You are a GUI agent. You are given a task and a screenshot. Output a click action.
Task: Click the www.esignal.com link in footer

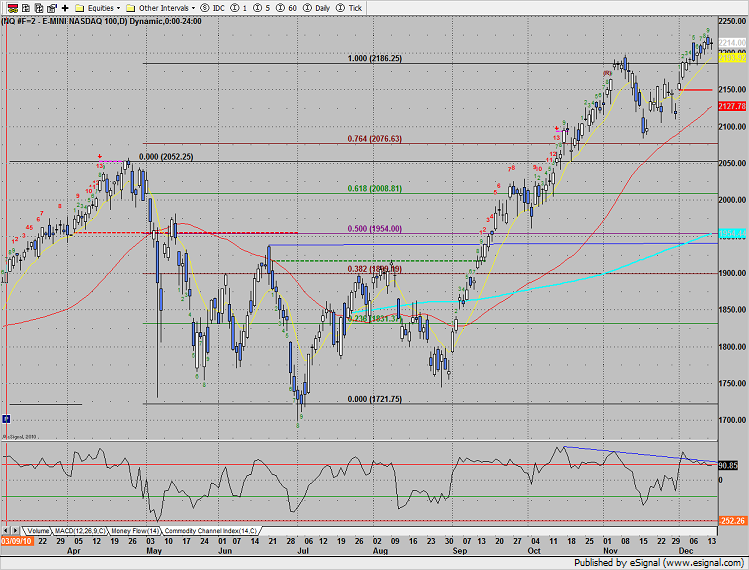coord(702,563)
